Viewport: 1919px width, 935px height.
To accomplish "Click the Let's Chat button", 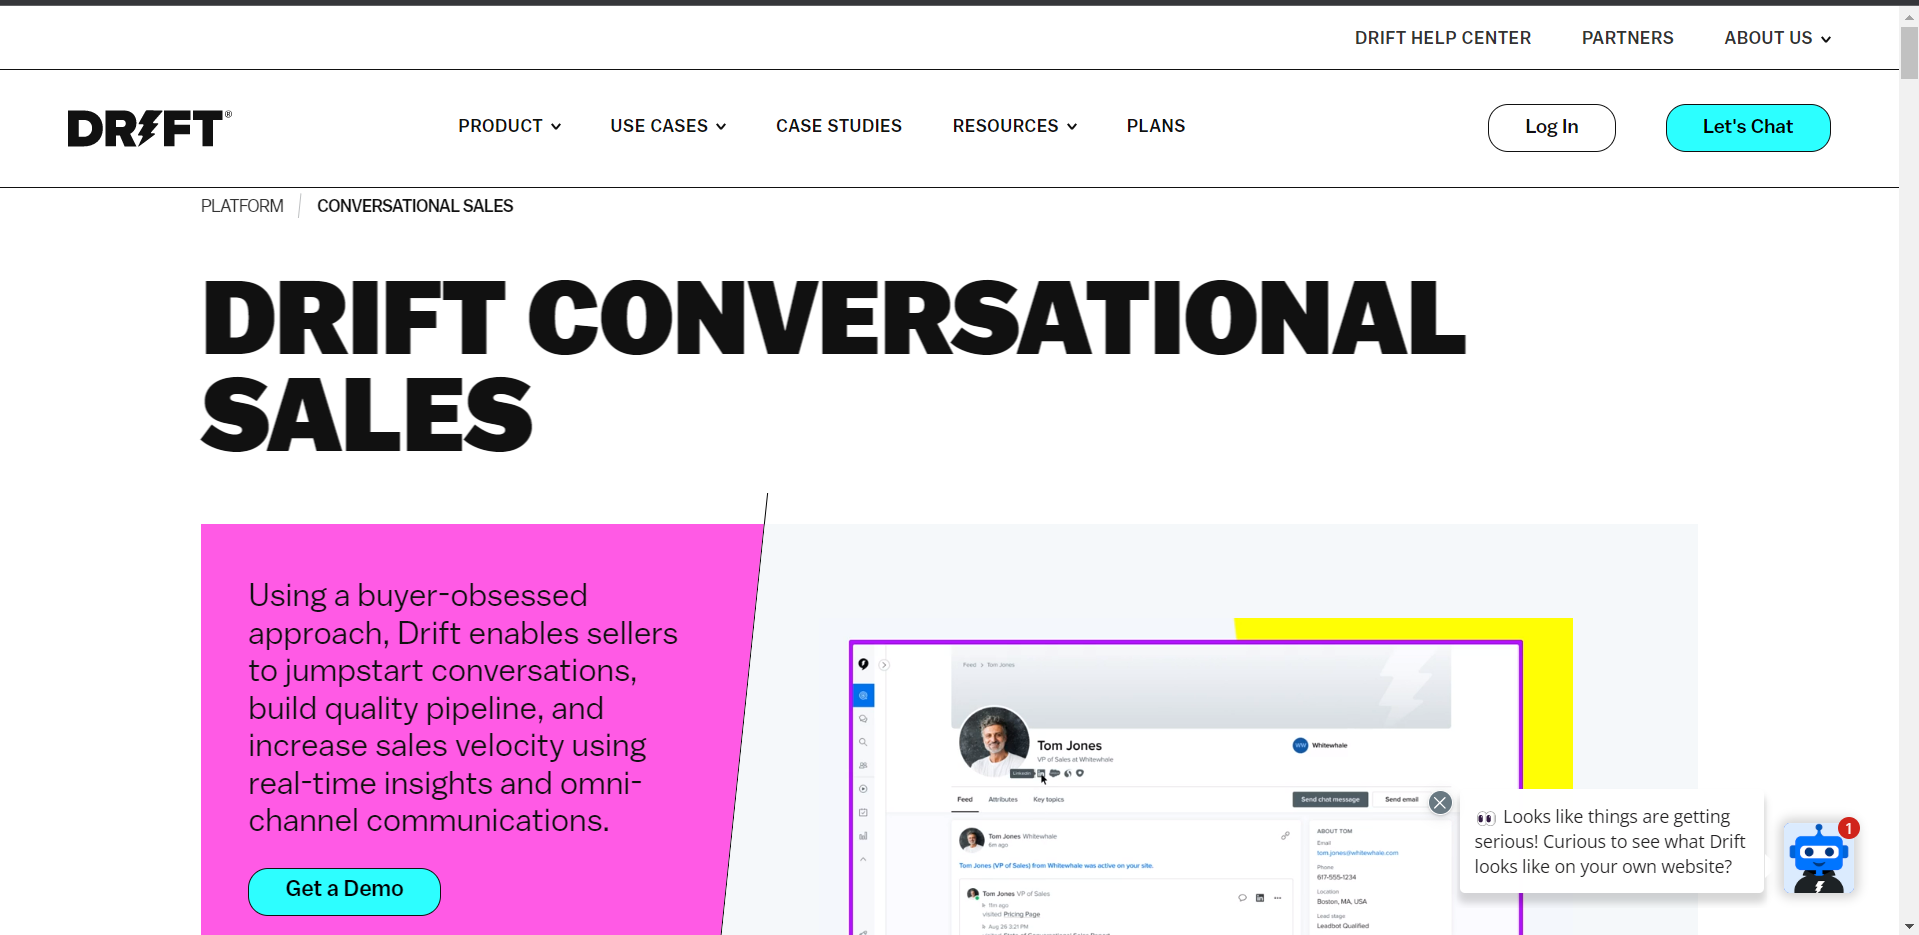I will 1748,128.
